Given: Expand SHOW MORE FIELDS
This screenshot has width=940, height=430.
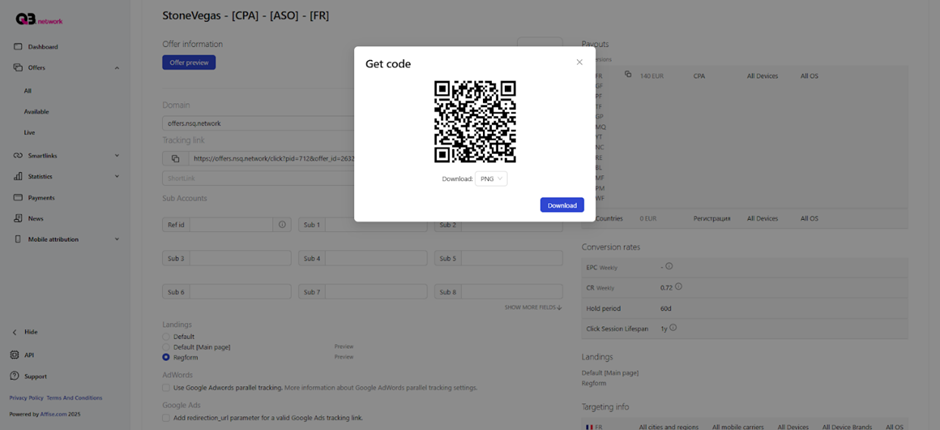Looking at the screenshot, I should point(533,308).
